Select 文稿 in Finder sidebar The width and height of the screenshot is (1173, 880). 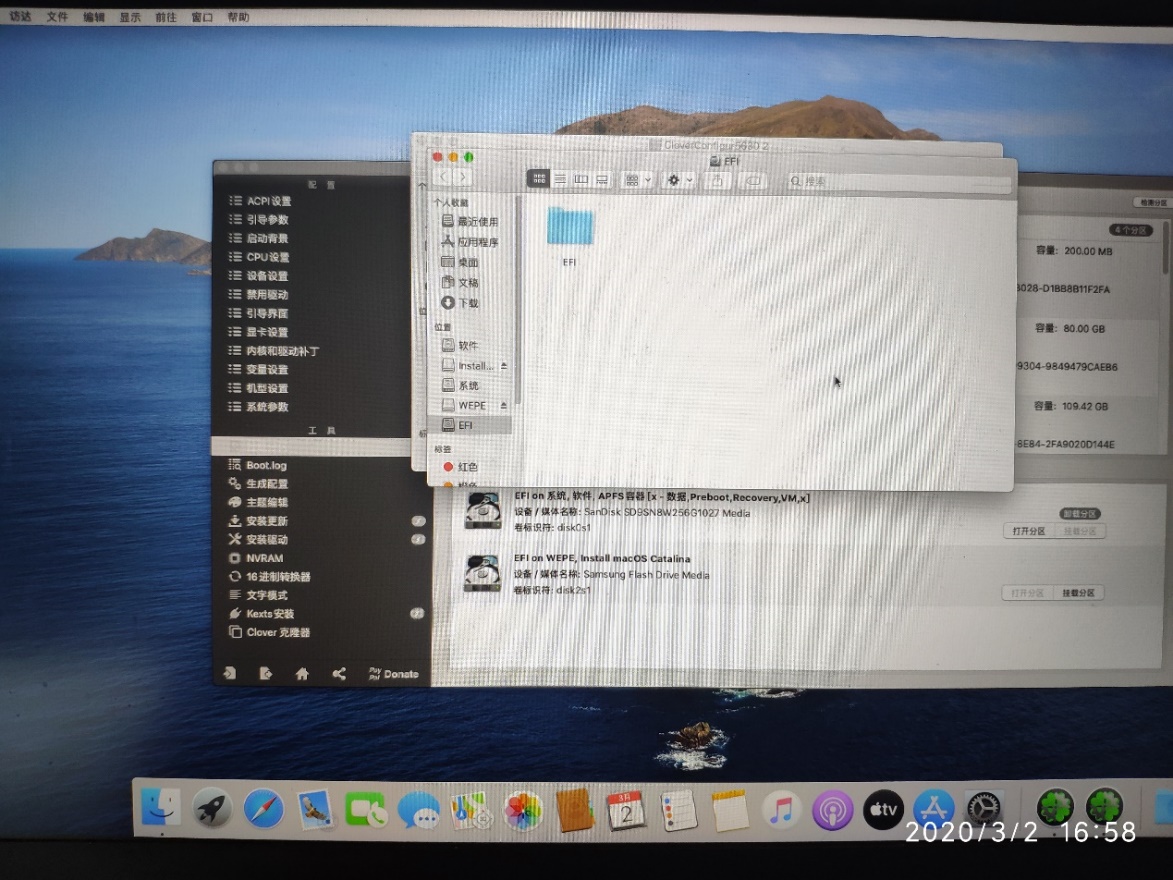coord(460,282)
